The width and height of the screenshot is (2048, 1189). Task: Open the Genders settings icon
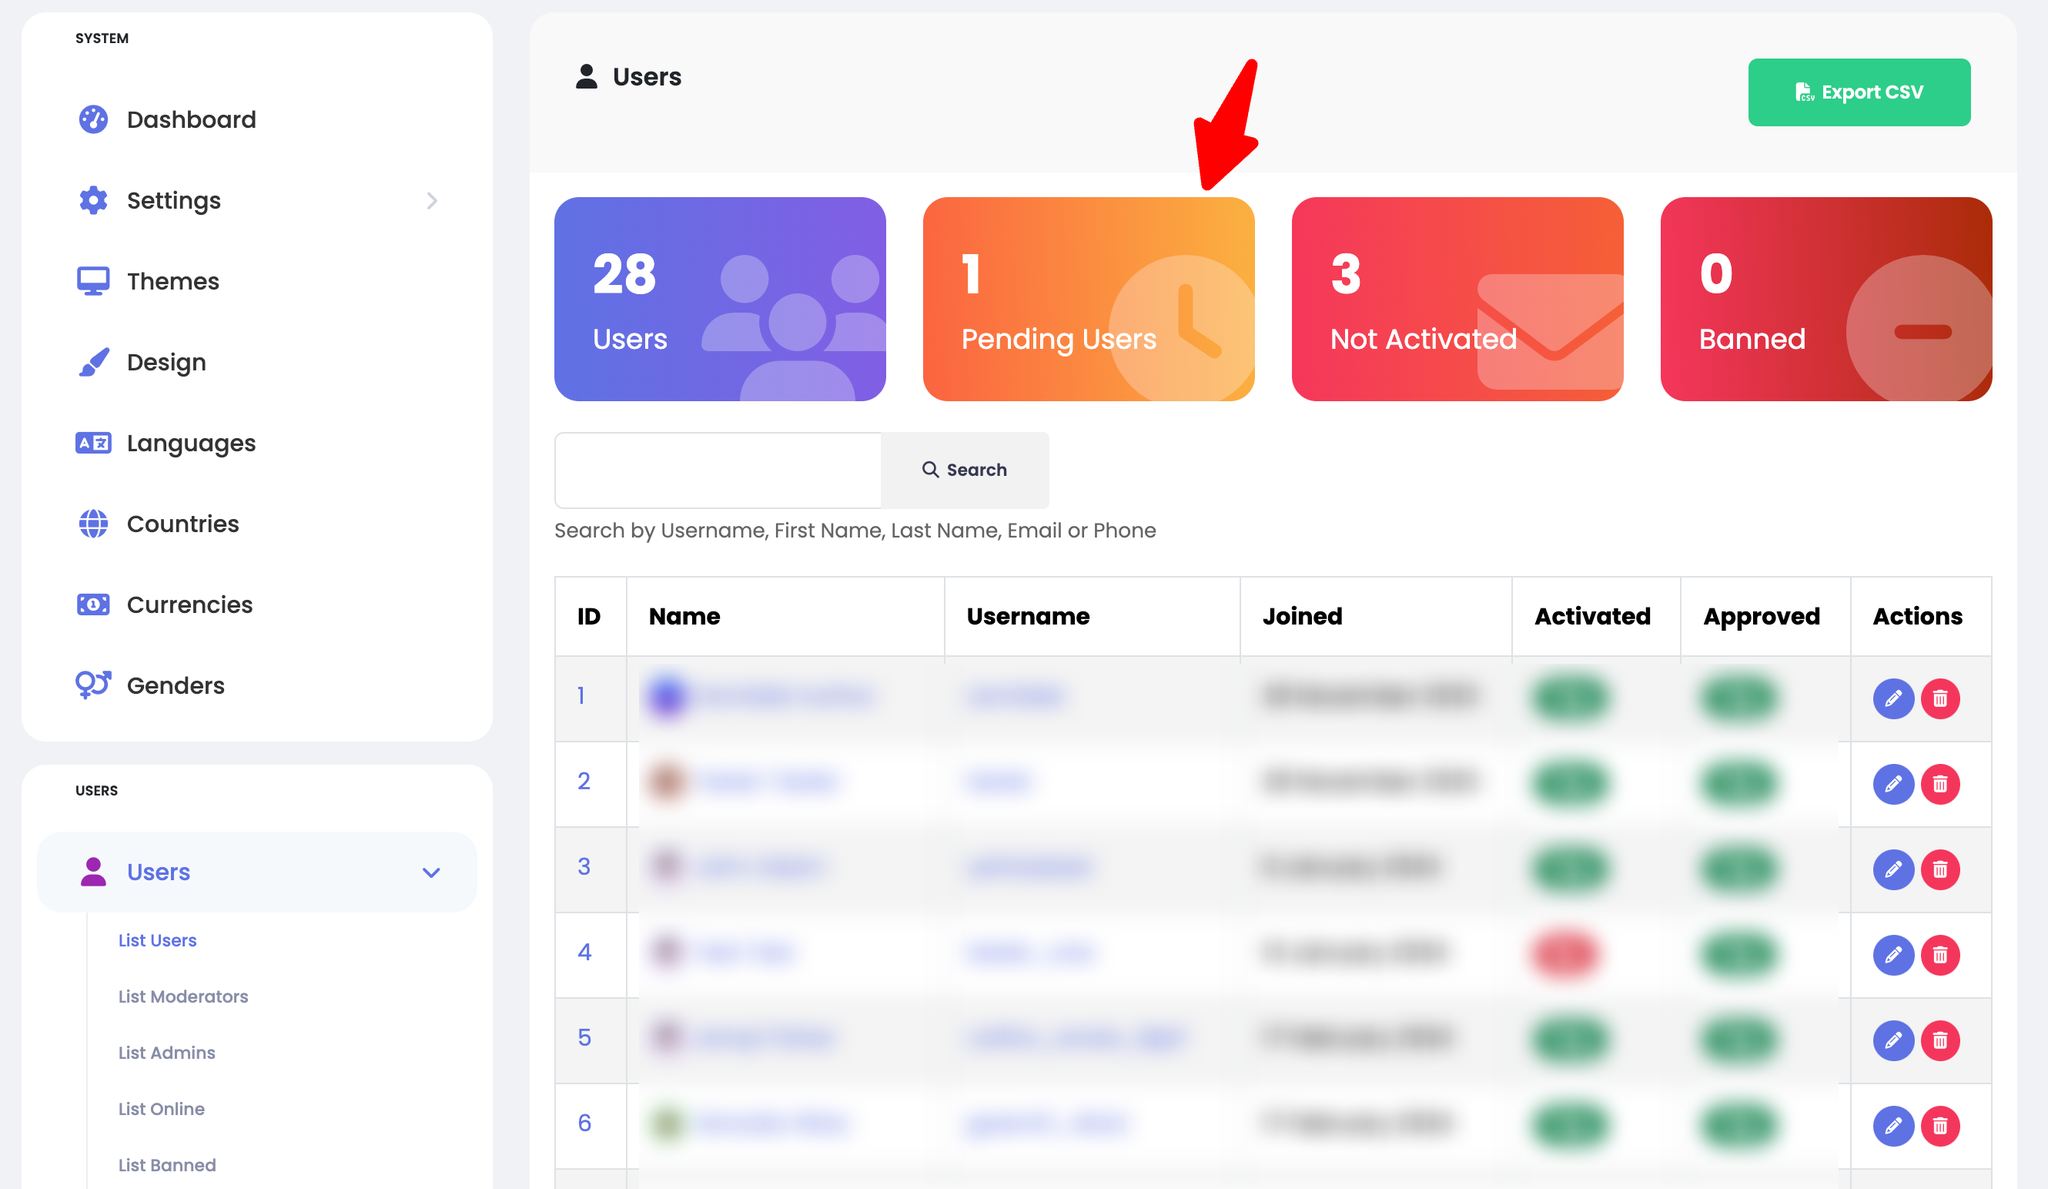coord(92,685)
